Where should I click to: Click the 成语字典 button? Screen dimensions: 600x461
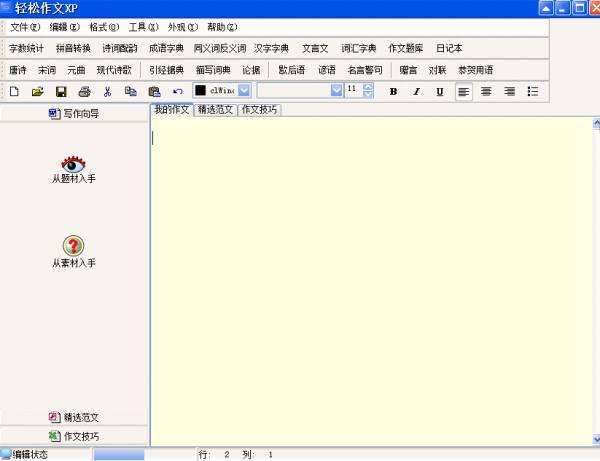(x=166, y=48)
